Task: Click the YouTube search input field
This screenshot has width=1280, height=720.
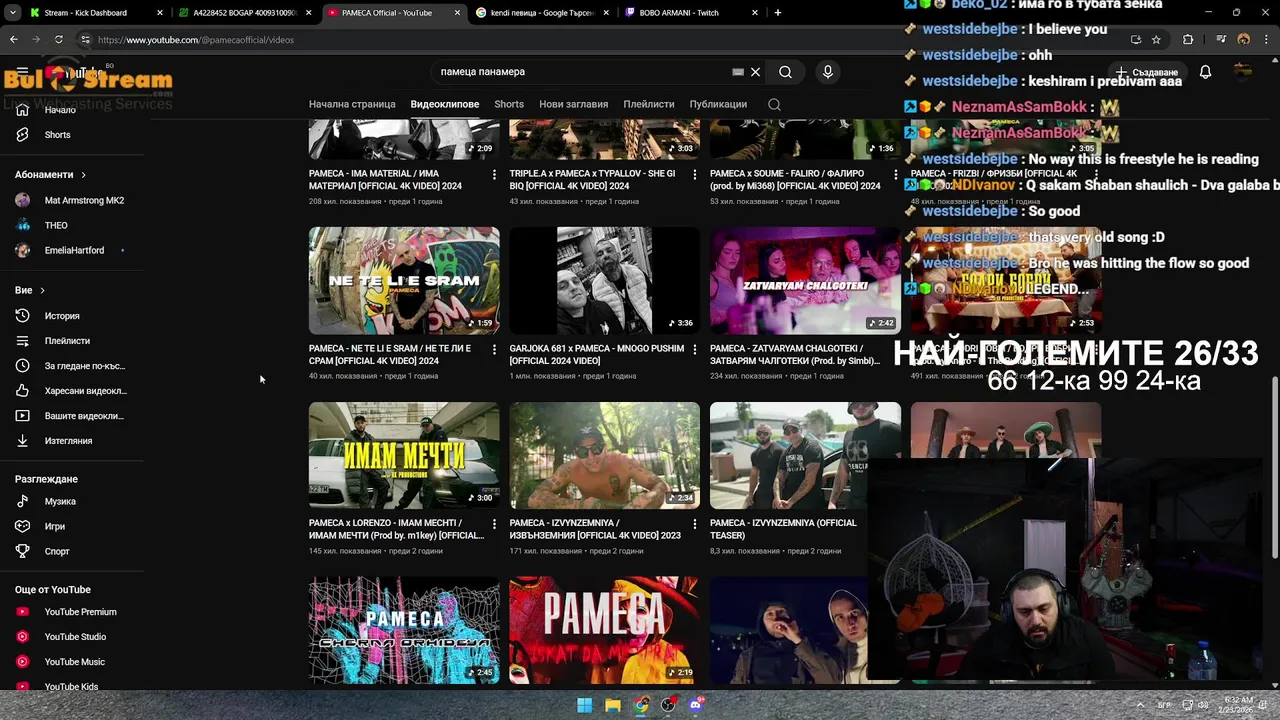Action: pos(585,72)
